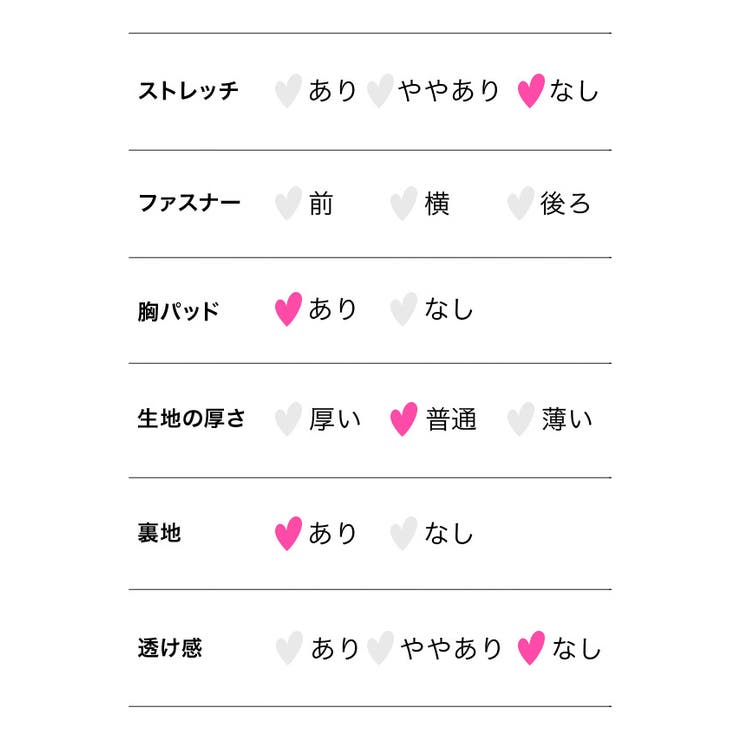Viewport: 740px width, 740px height.
Task: Click the pink heart beside ストレッチ なし
Action: coord(531,91)
